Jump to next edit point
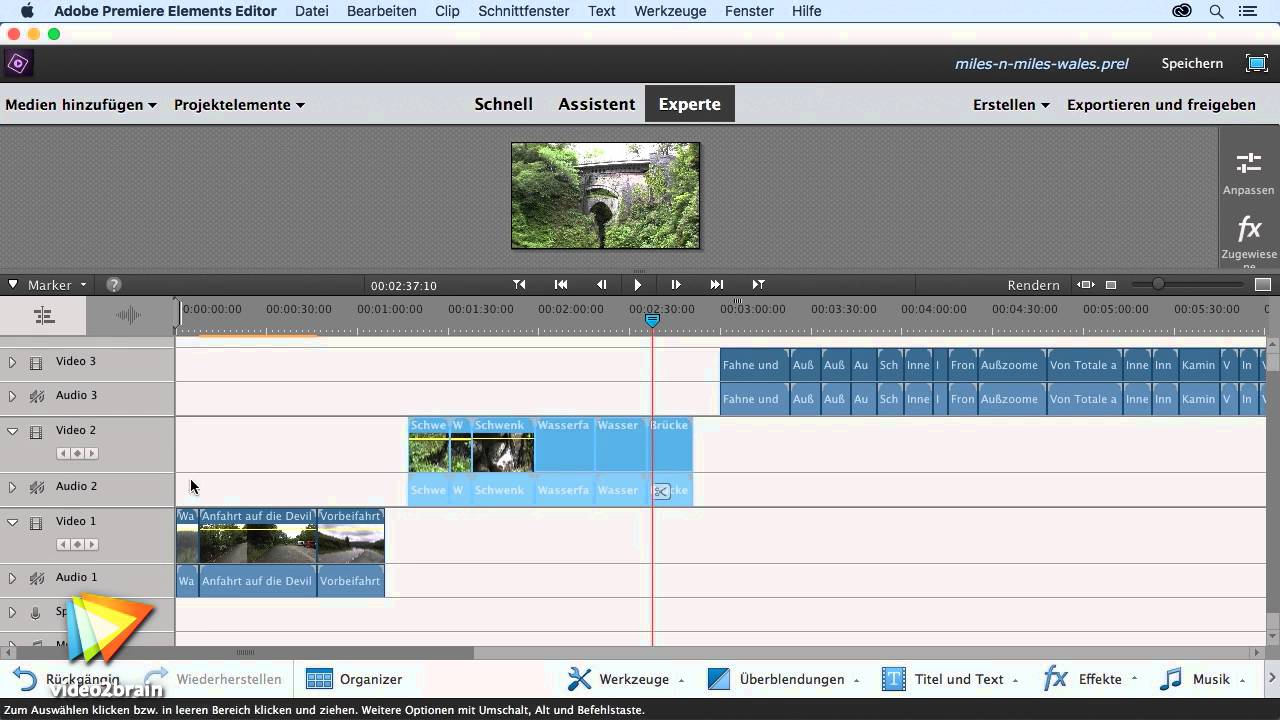 758,285
